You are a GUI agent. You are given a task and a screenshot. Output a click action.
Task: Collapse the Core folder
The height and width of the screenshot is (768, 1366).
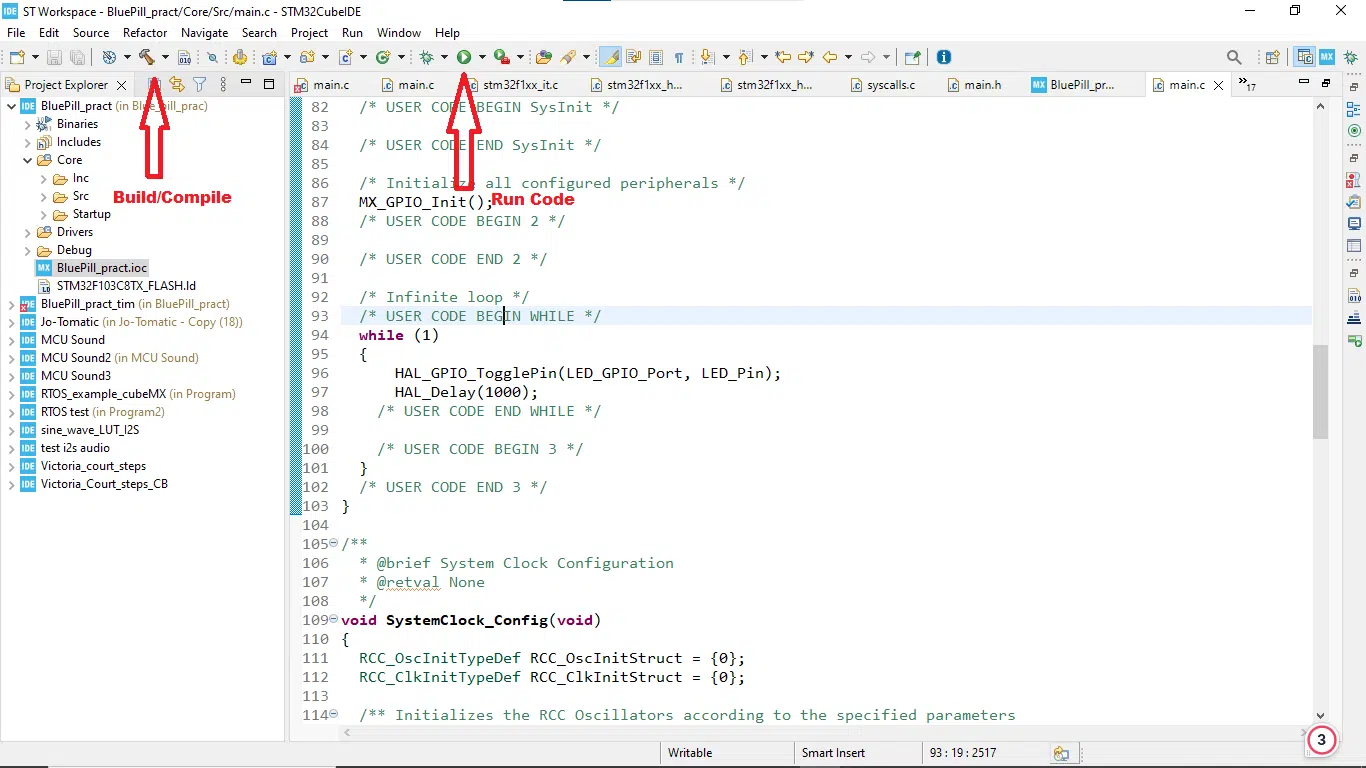coord(28,160)
